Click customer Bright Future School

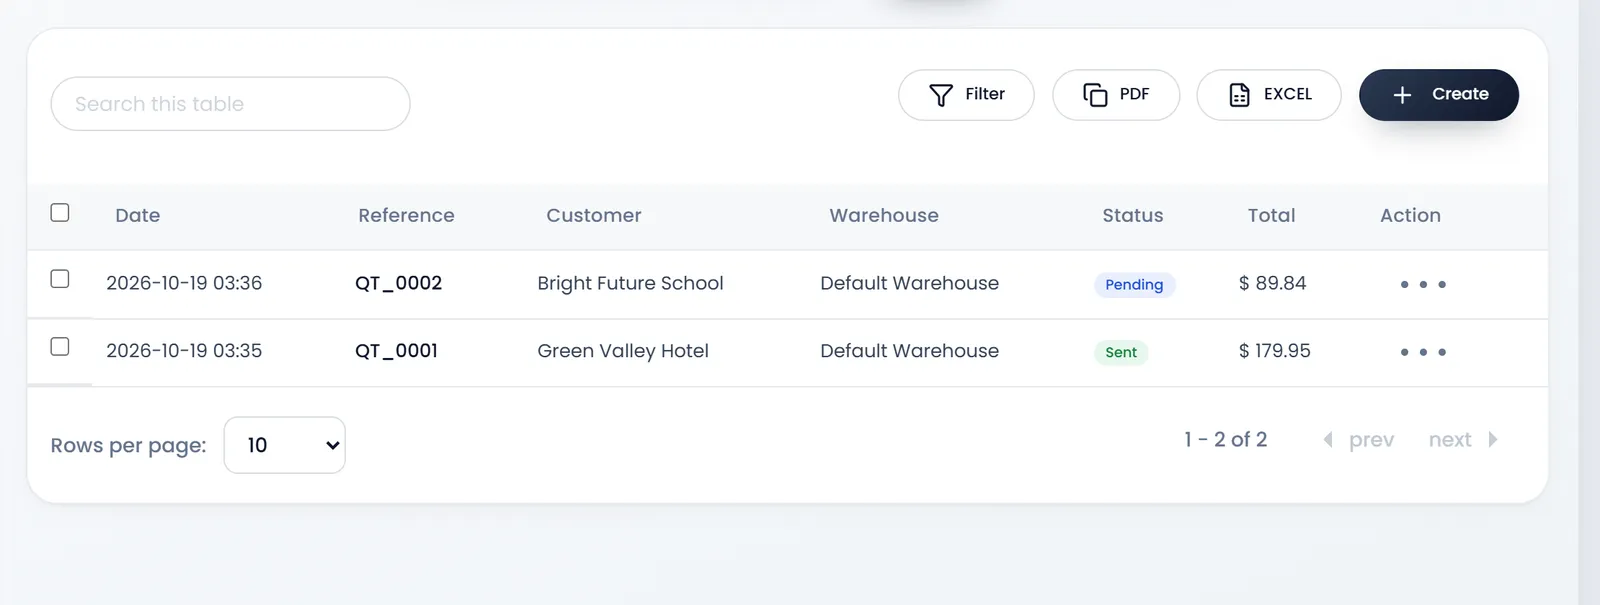tap(630, 283)
